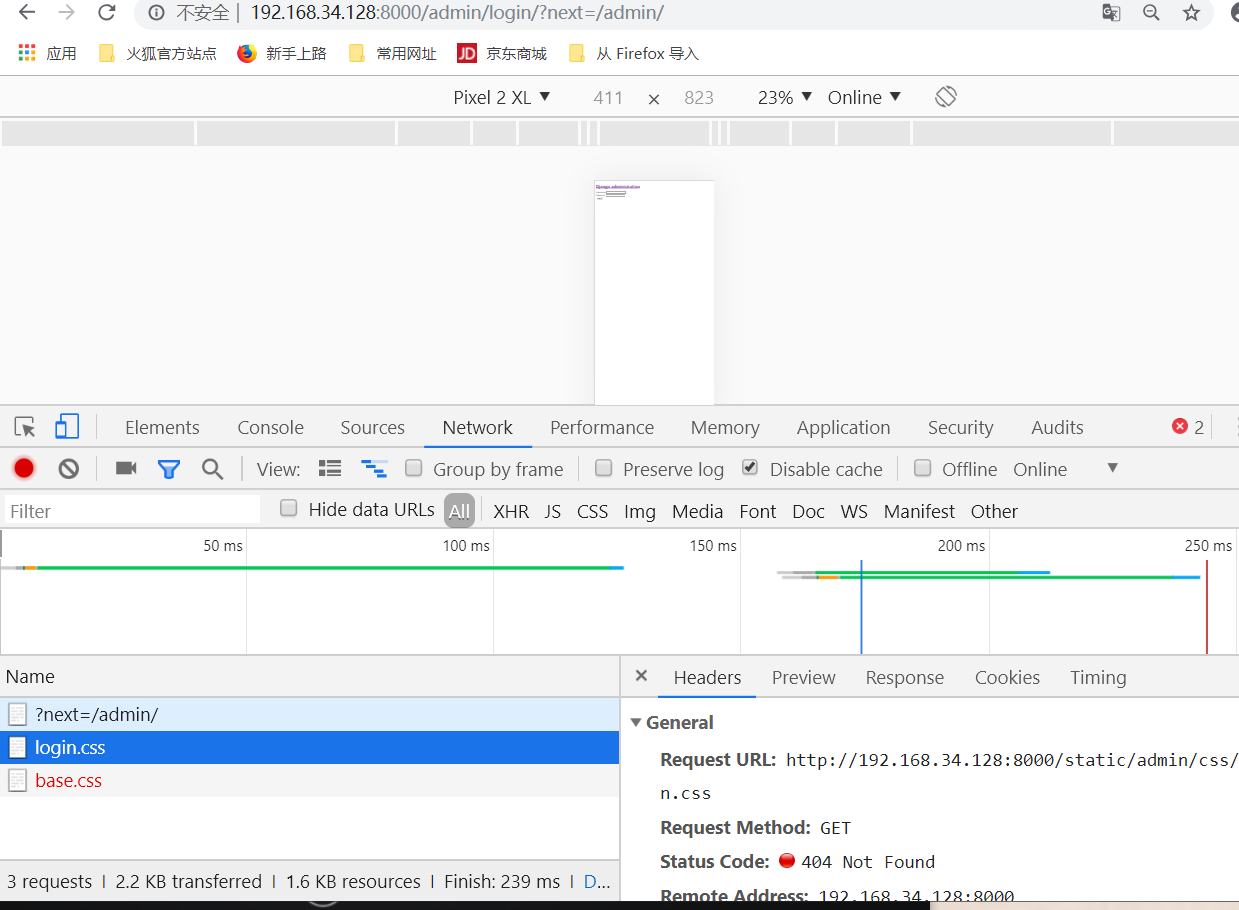Viewport: 1239px width, 910px height.
Task: Open the Apps grid bookmark
Action: [x=48, y=54]
